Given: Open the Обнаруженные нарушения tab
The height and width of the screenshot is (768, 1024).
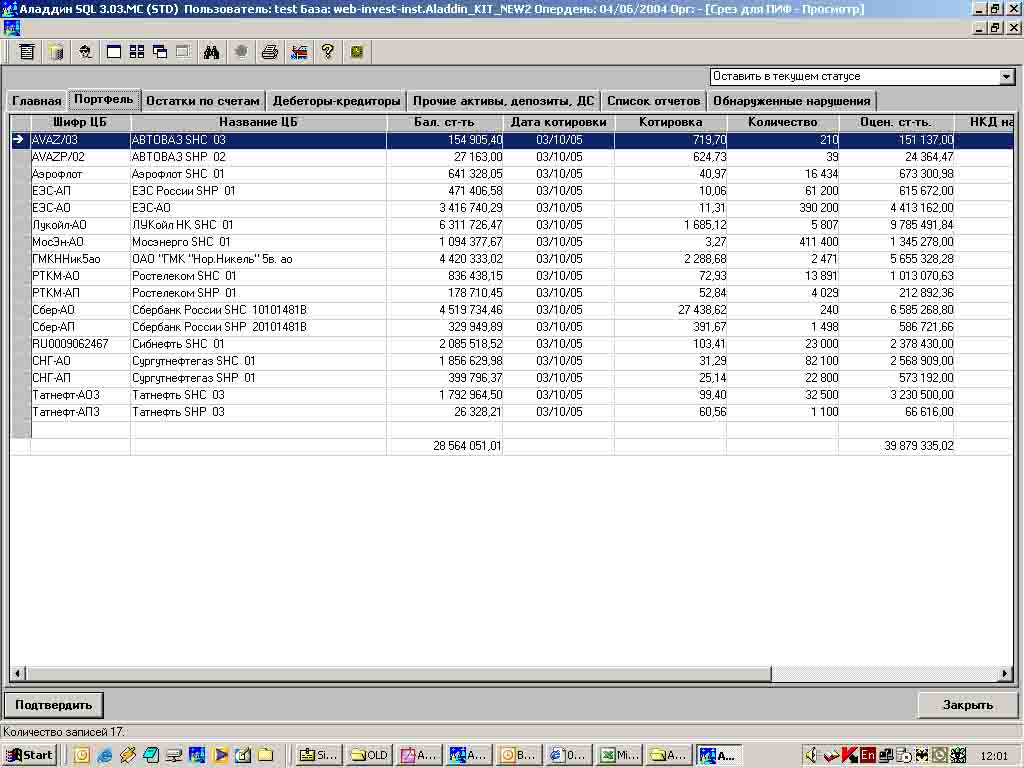Looking at the screenshot, I should coord(792,101).
